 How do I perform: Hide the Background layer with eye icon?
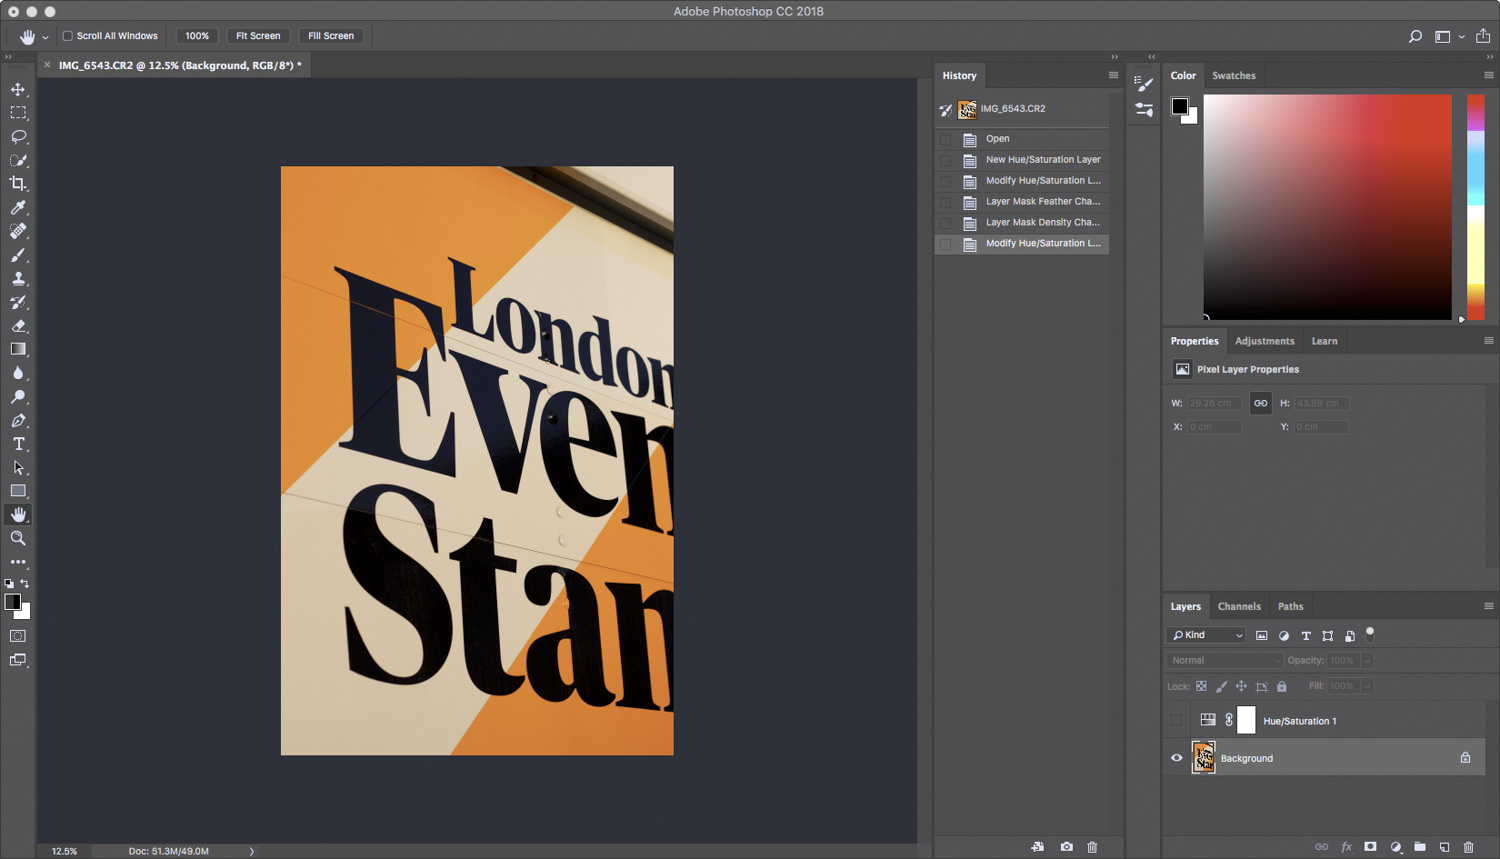(x=1177, y=758)
